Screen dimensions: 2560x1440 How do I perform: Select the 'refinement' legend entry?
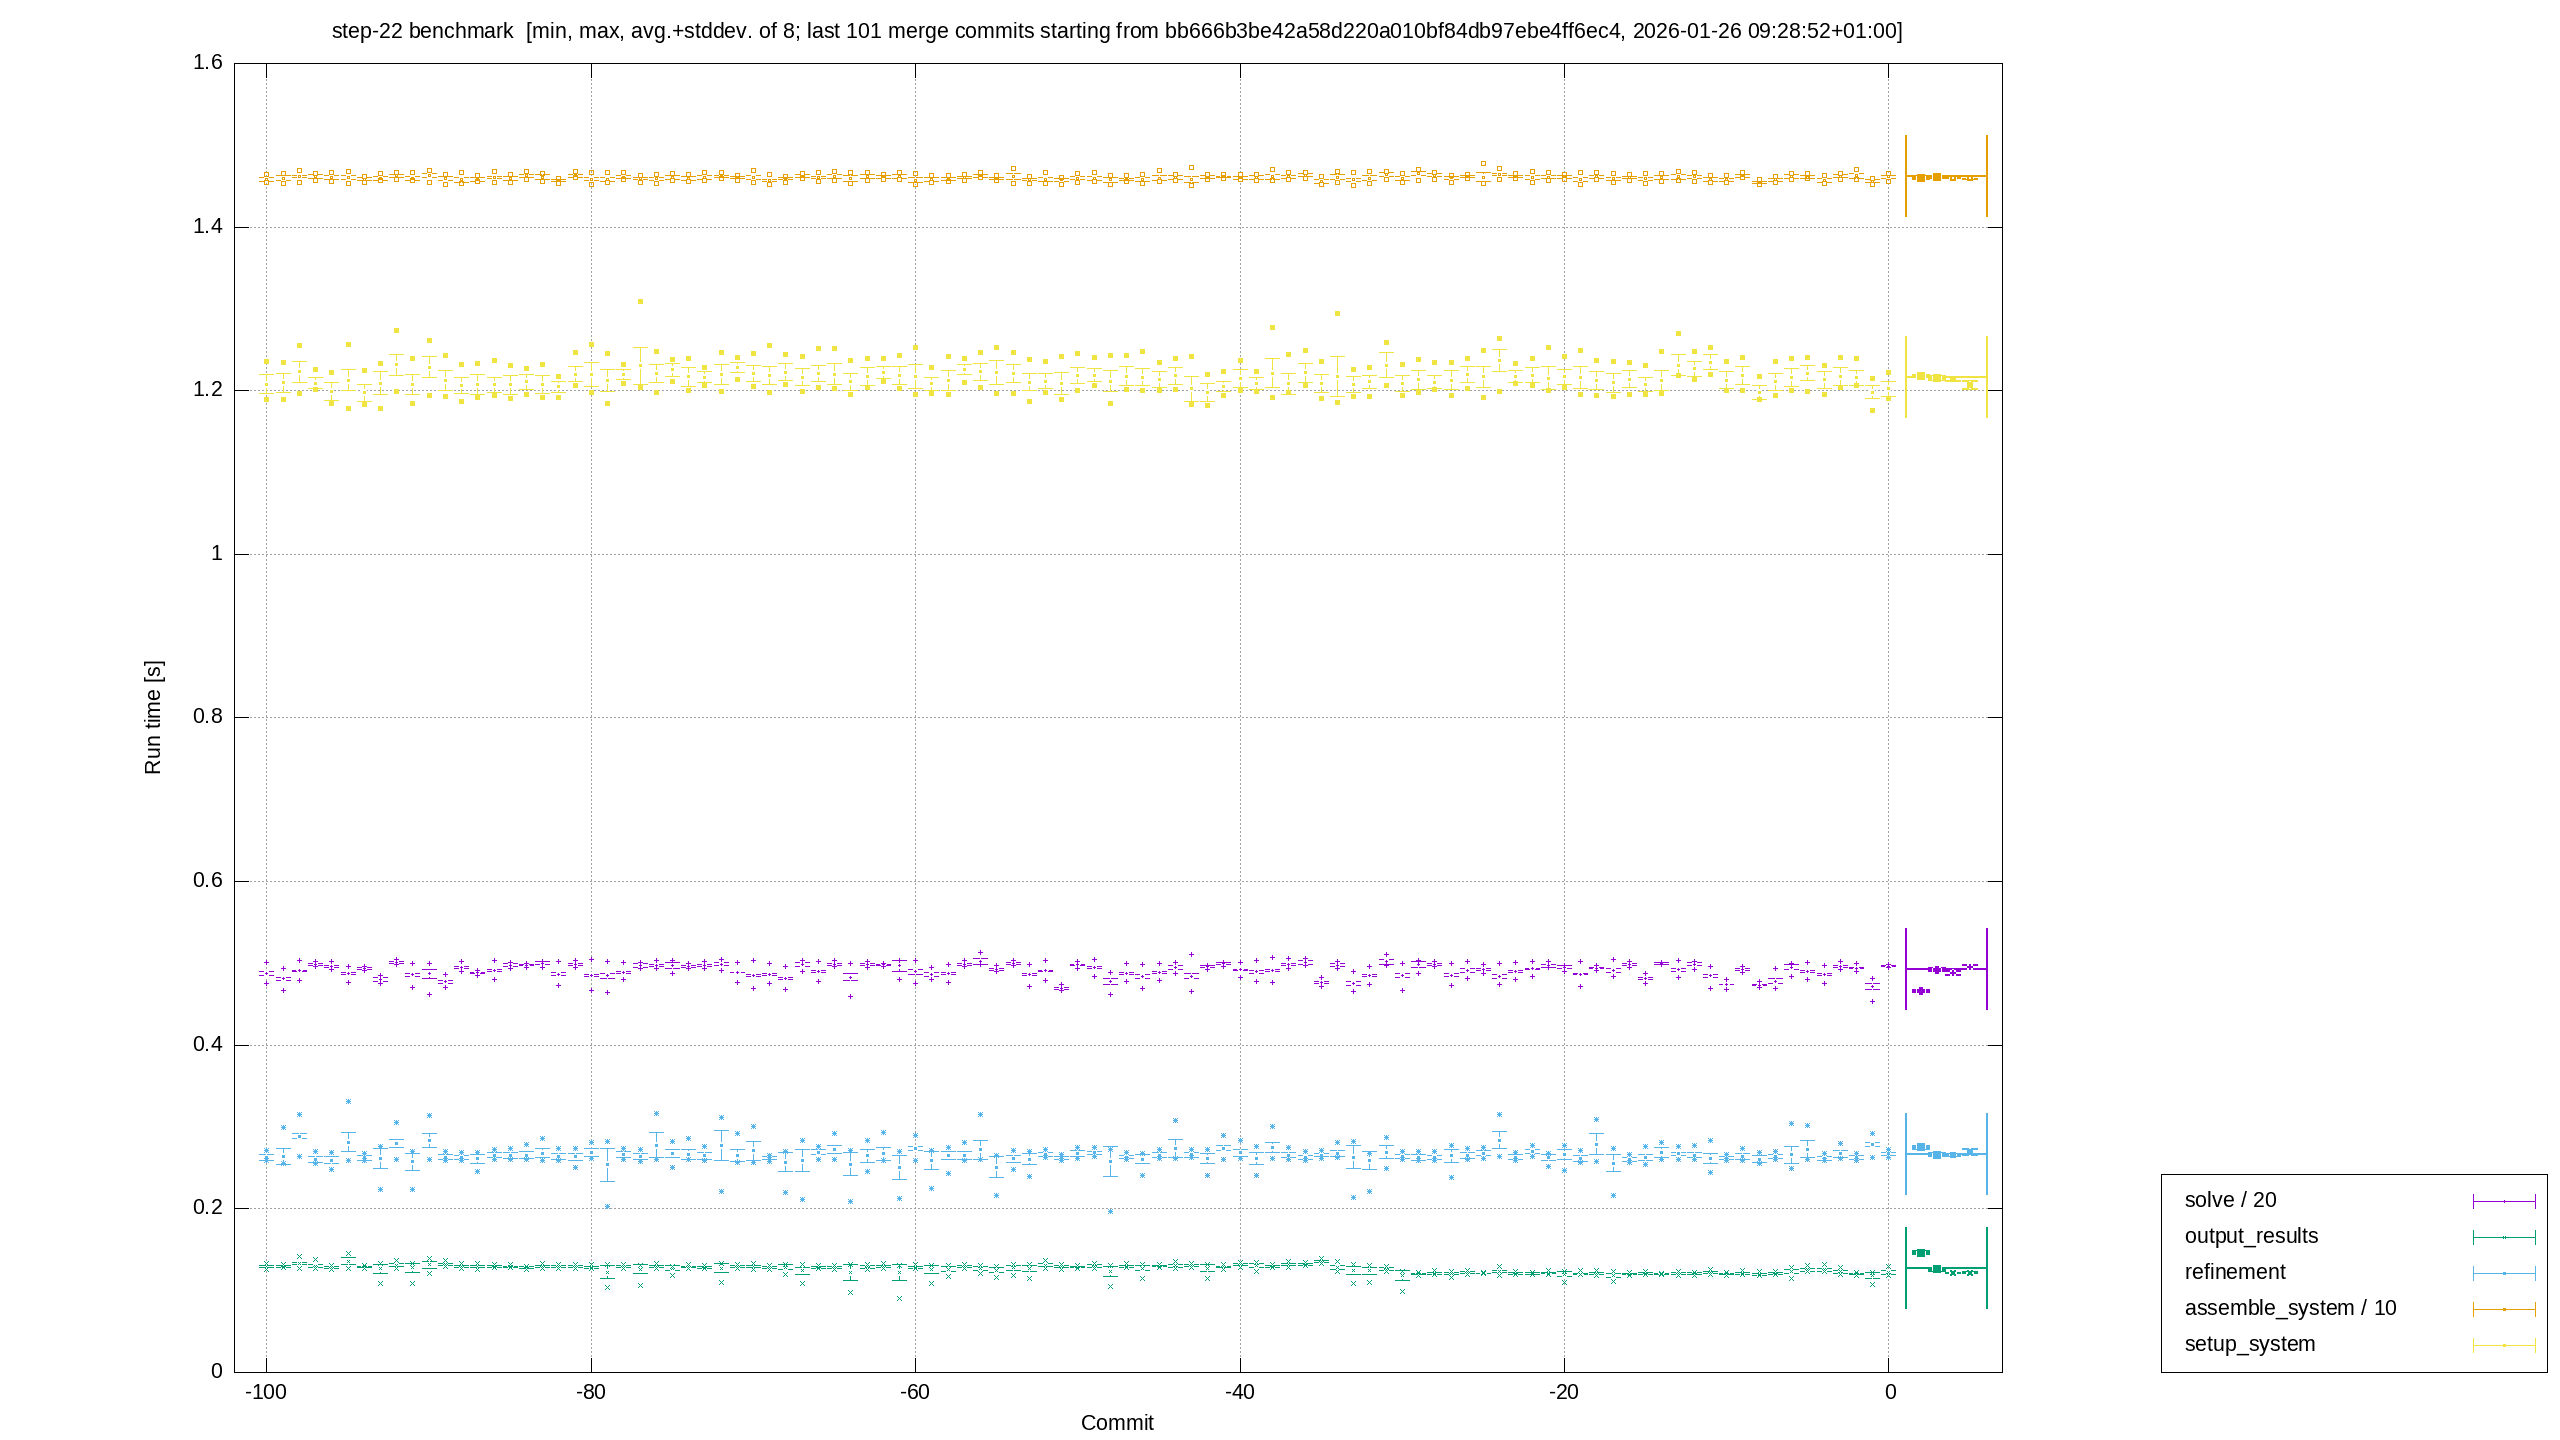2235,1272
